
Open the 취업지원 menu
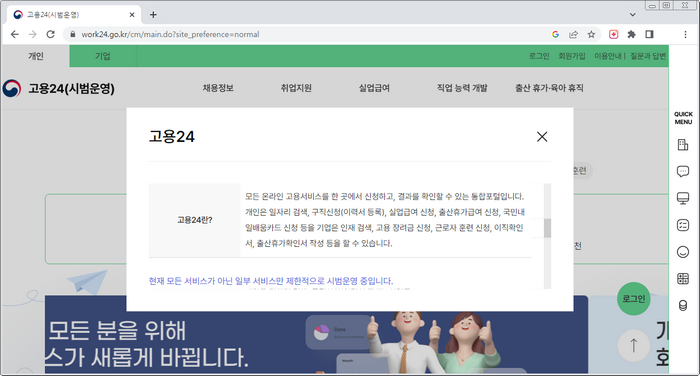[x=296, y=88]
